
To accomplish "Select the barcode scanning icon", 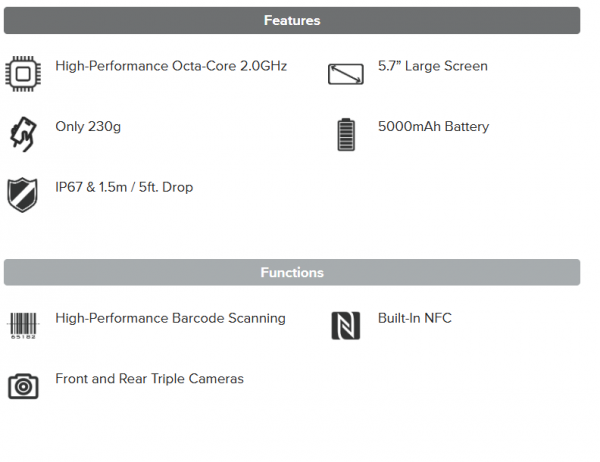I will [x=23, y=326].
